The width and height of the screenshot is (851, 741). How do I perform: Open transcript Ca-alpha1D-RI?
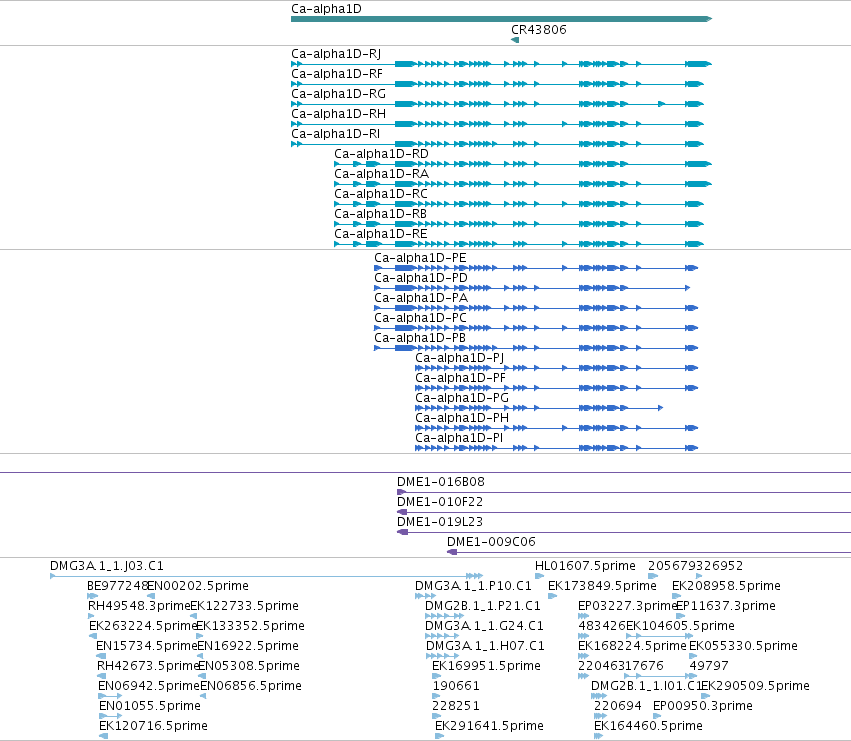click(x=497, y=144)
